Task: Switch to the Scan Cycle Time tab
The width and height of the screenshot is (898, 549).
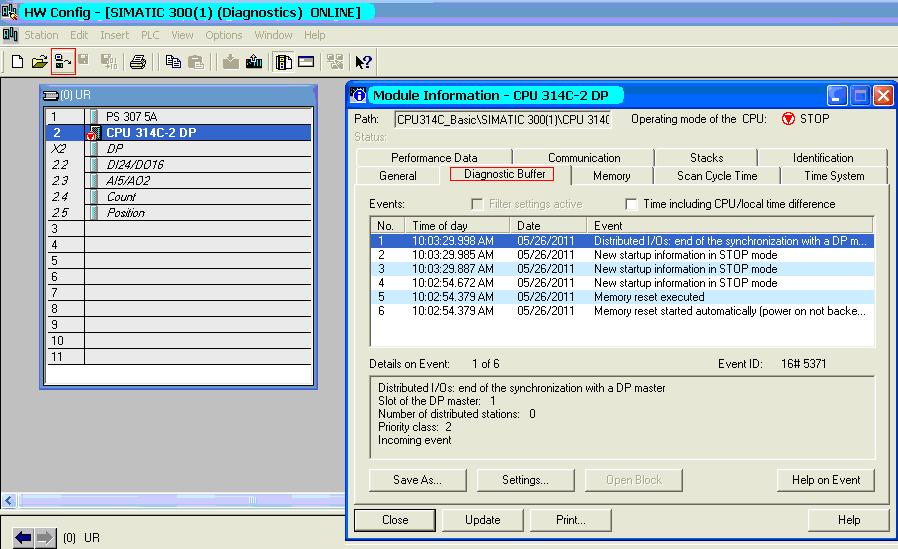Action: pyautogui.click(x=717, y=176)
